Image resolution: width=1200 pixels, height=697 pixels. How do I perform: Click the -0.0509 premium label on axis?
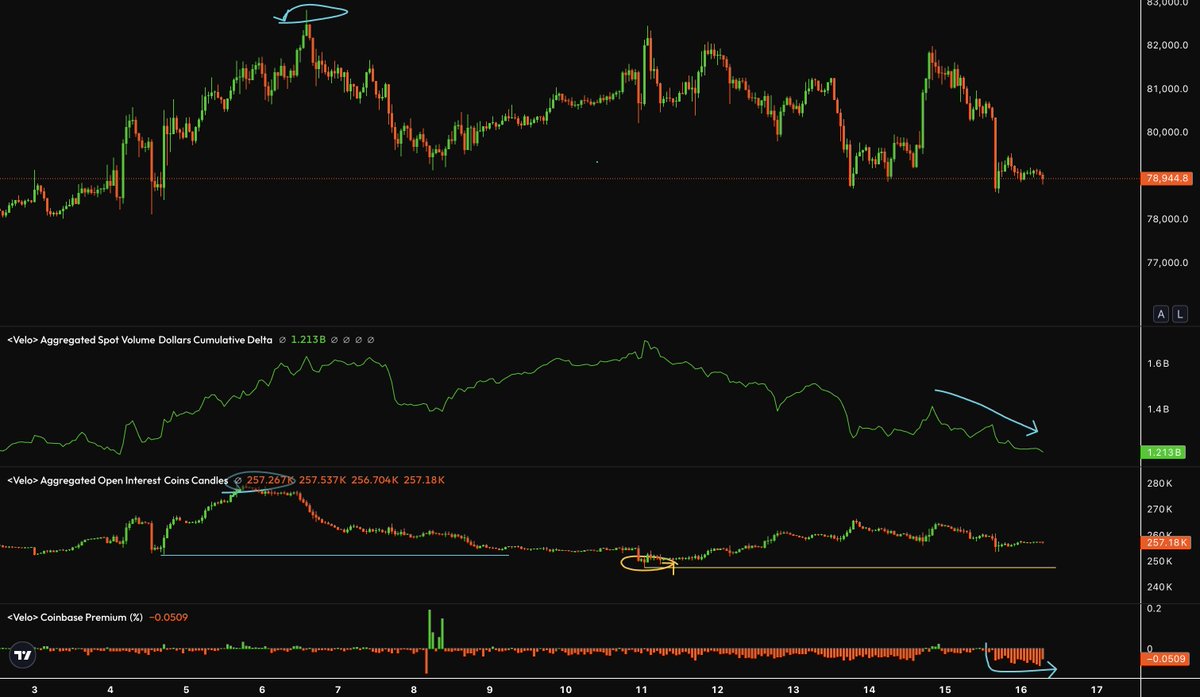tap(1165, 659)
